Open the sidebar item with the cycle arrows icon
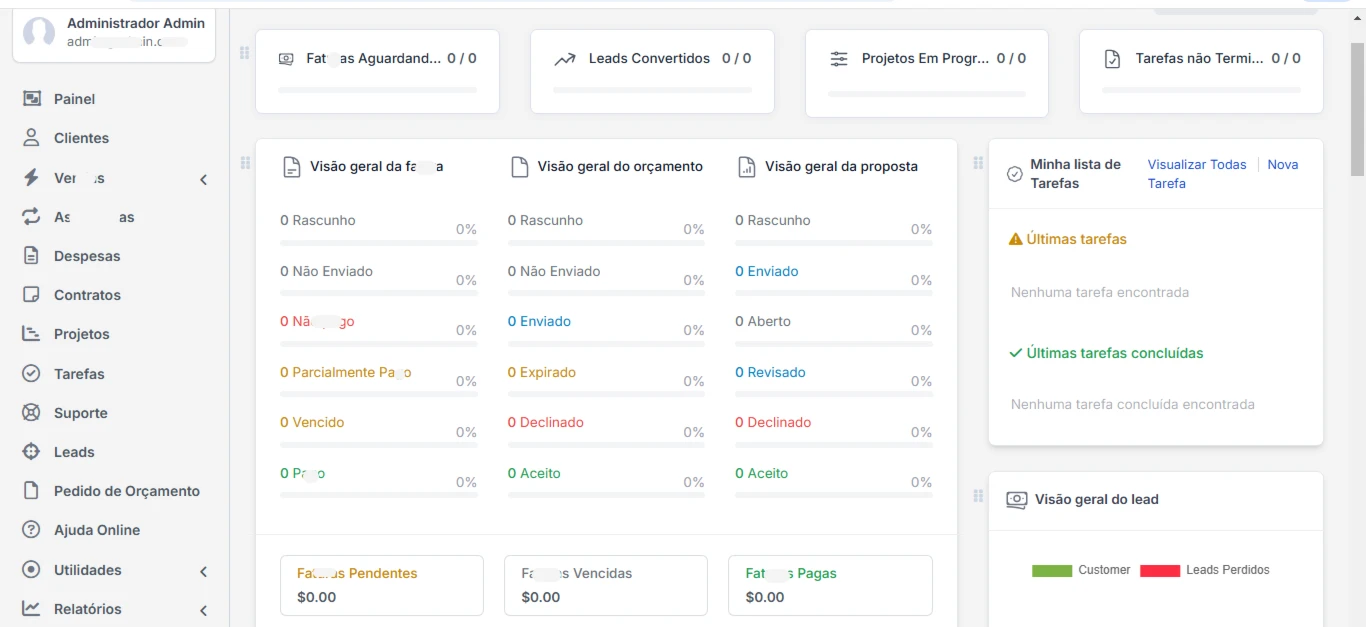Viewport: 1366px width, 627px height. pyautogui.click(x=115, y=217)
